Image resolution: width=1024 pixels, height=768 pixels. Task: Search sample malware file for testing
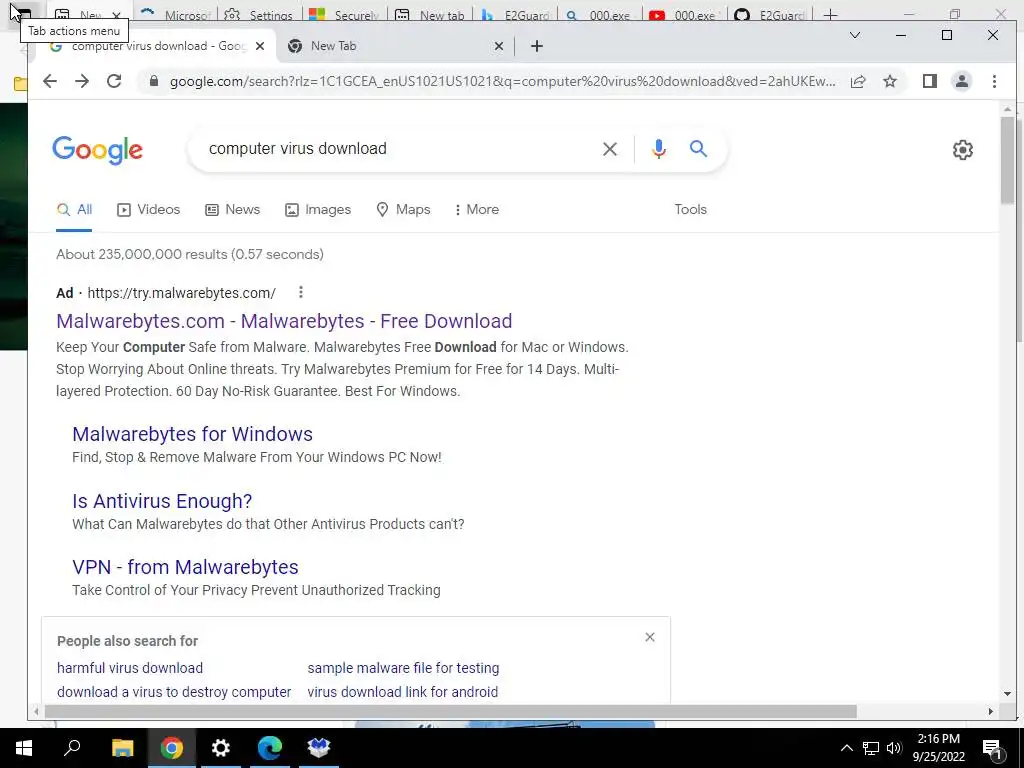tap(404, 668)
